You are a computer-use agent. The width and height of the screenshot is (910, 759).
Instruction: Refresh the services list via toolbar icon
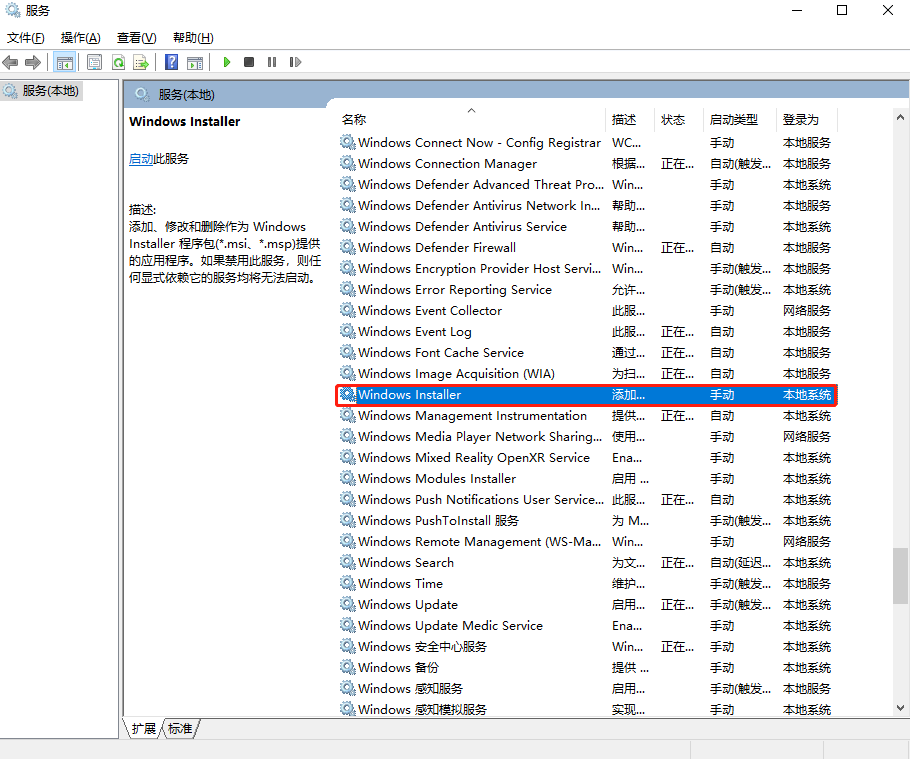pyautogui.click(x=117, y=62)
